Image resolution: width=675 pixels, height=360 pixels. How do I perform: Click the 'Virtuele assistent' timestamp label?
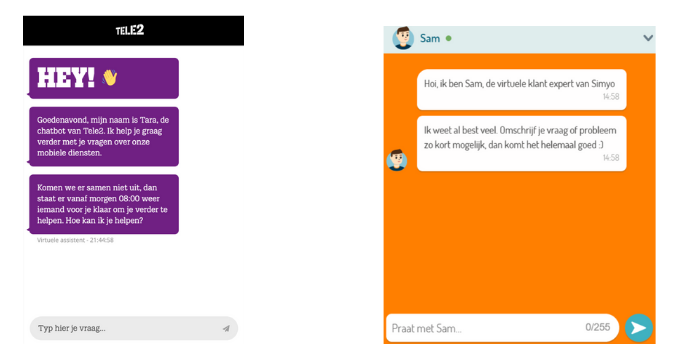tap(75, 240)
